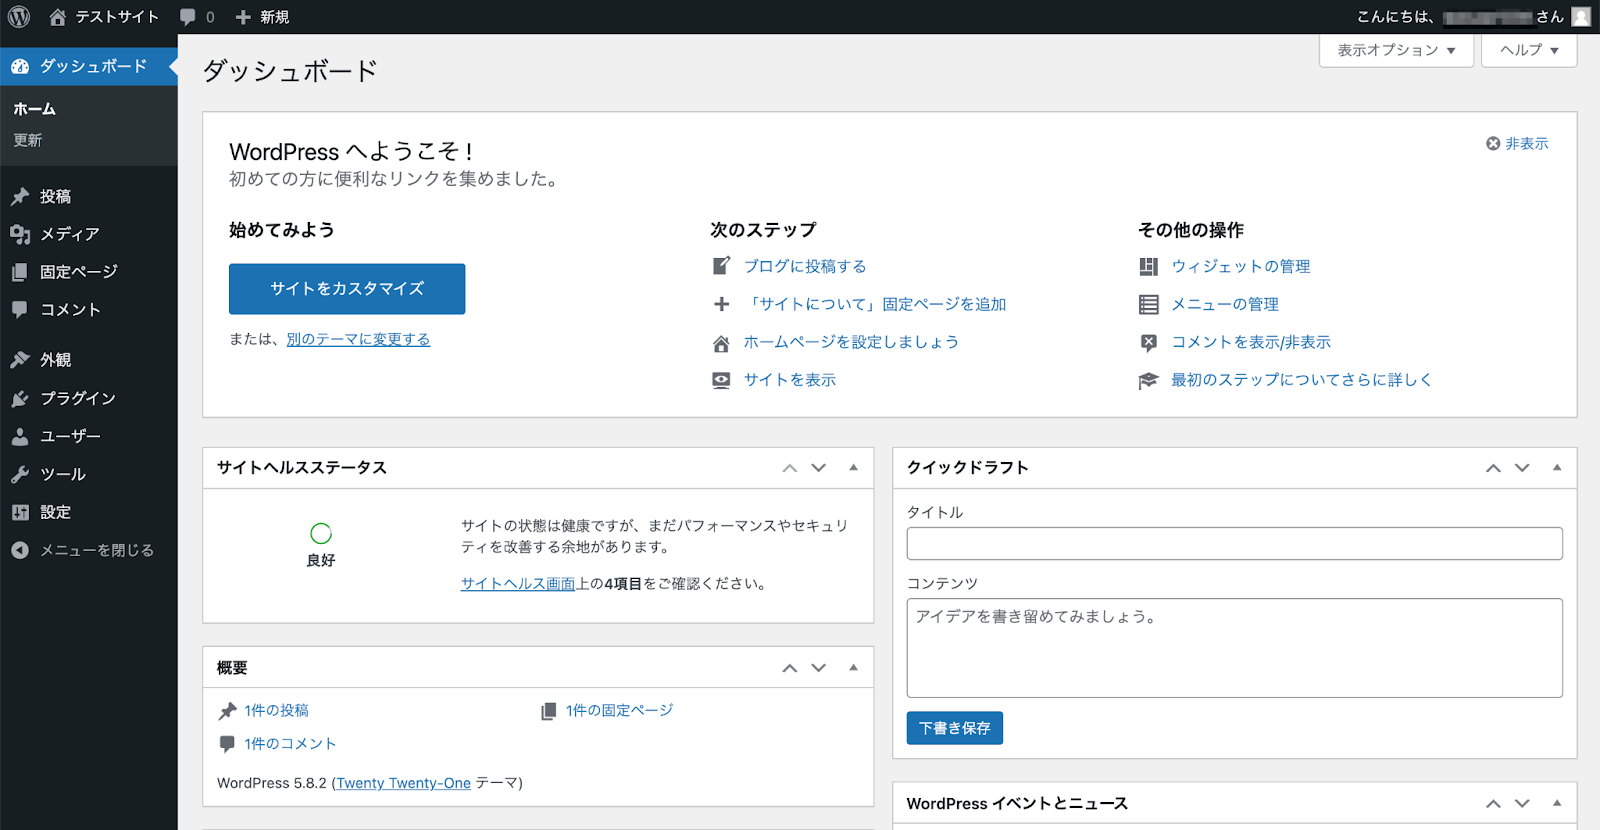Open the comments bubble in admin bar
This screenshot has width=1600, height=830.
click(x=188, y=17)
